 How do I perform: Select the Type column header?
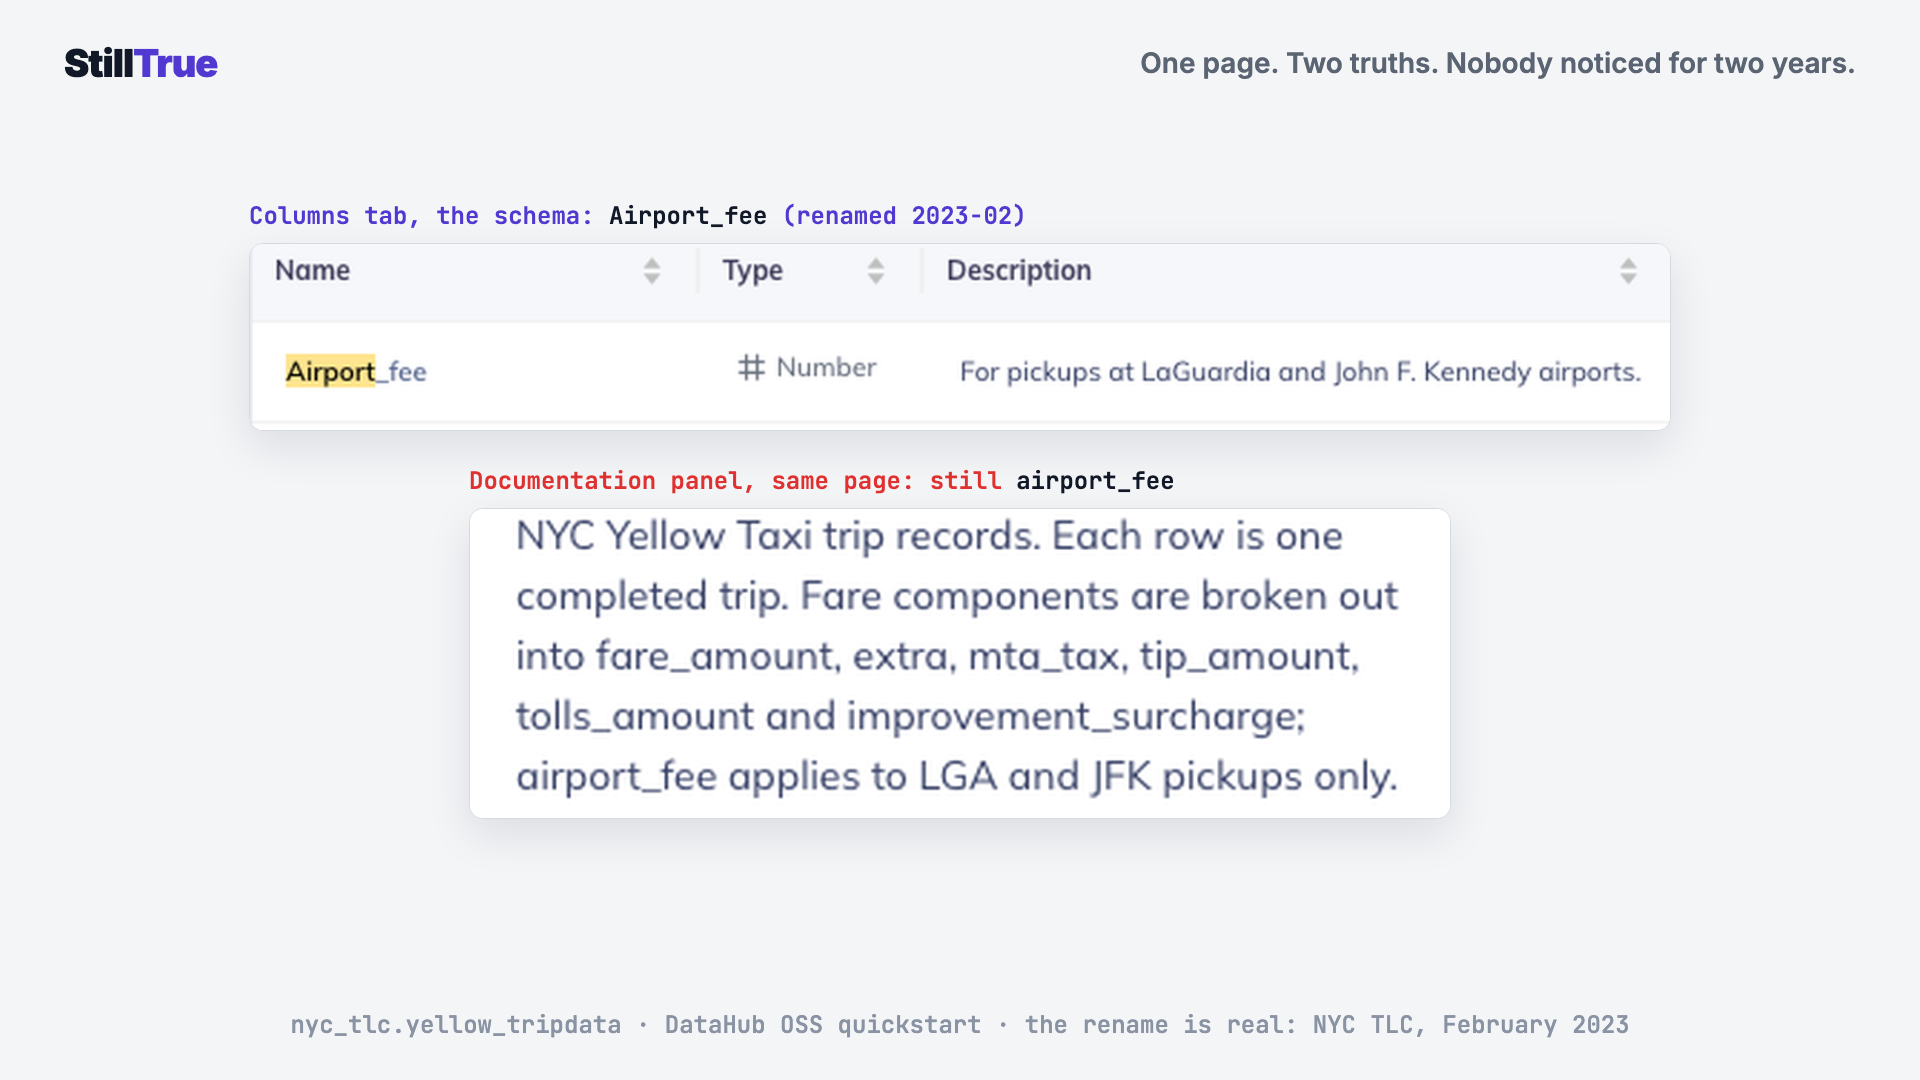pos(753,271)
